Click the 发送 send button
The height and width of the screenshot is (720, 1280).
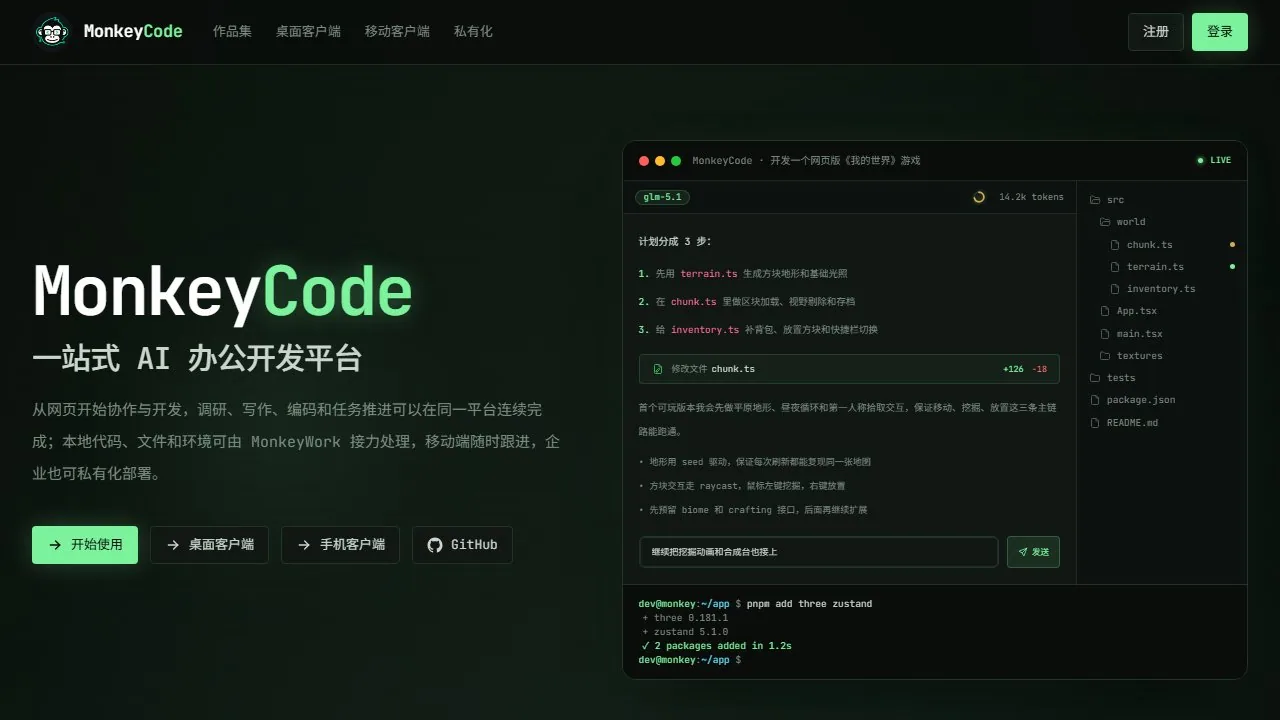(1033, 552)
